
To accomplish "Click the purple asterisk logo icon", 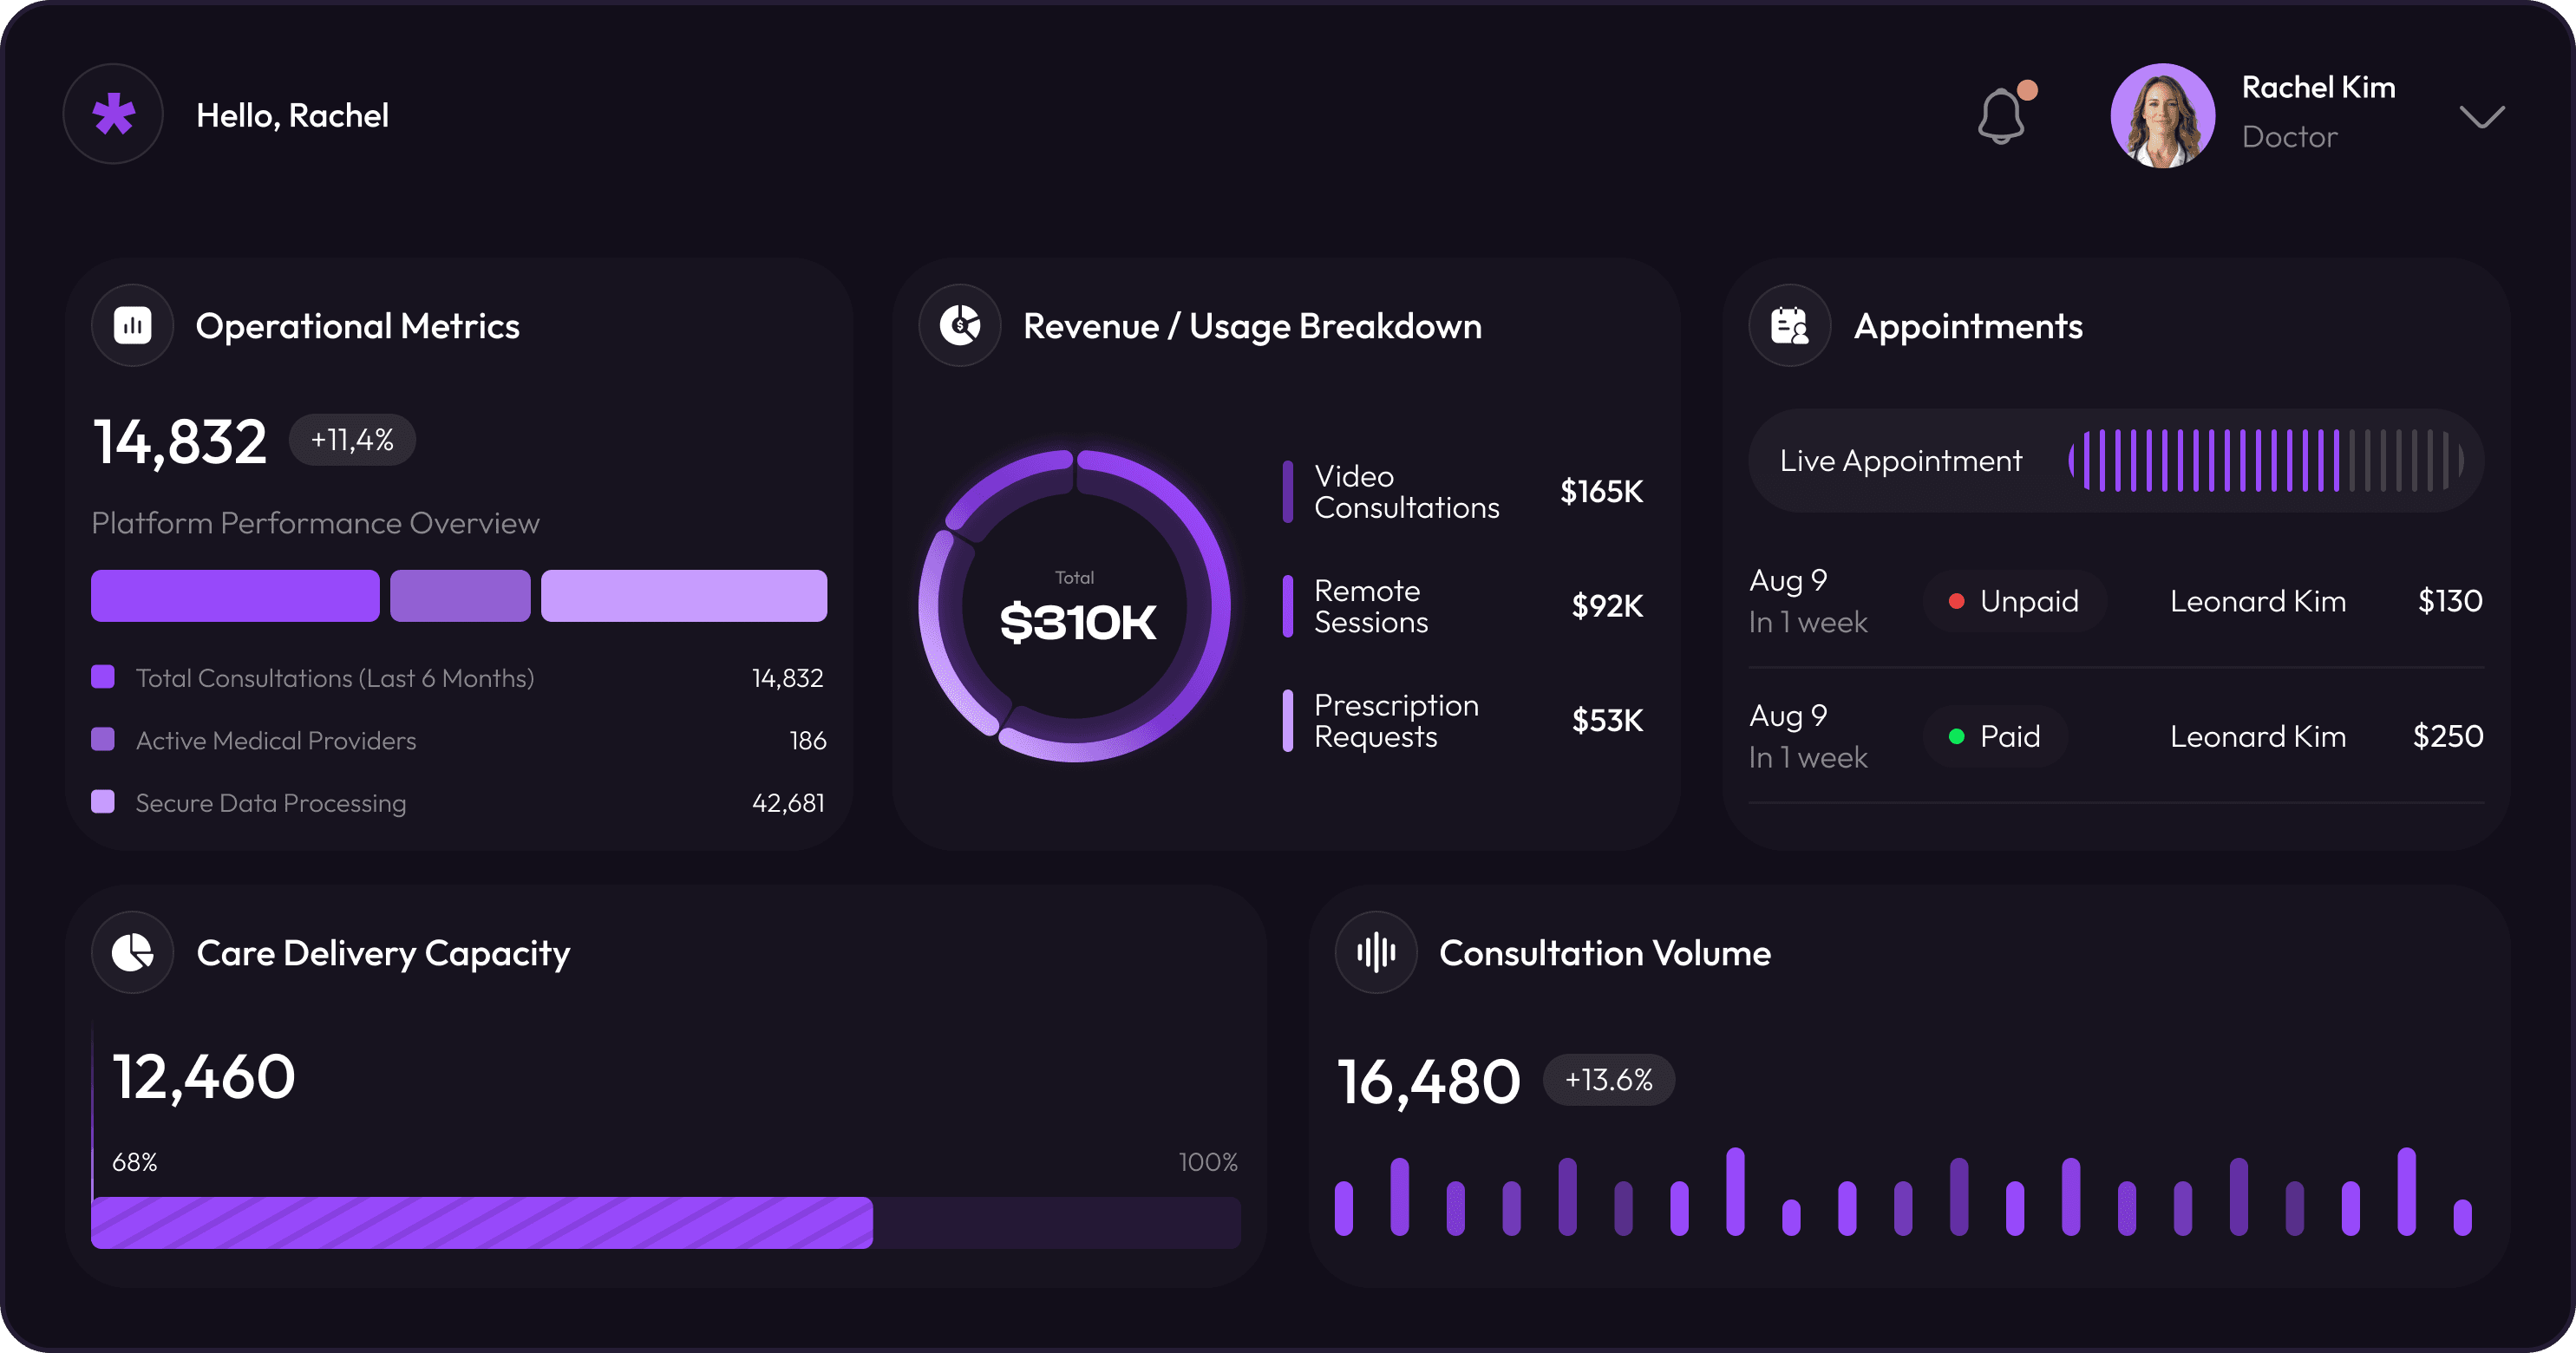I will (x=113, y=114).
